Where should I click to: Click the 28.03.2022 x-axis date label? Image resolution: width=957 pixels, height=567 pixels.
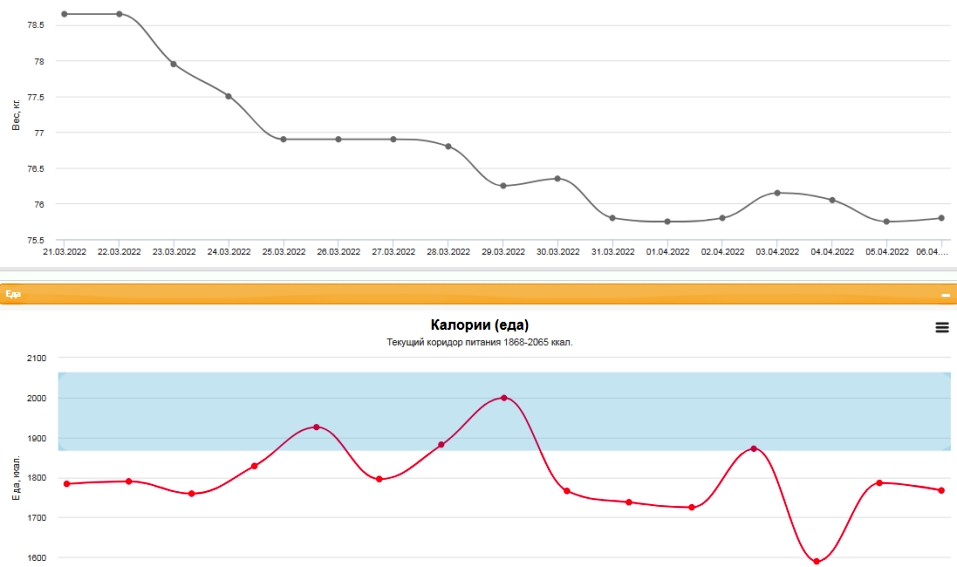[449, 252]
